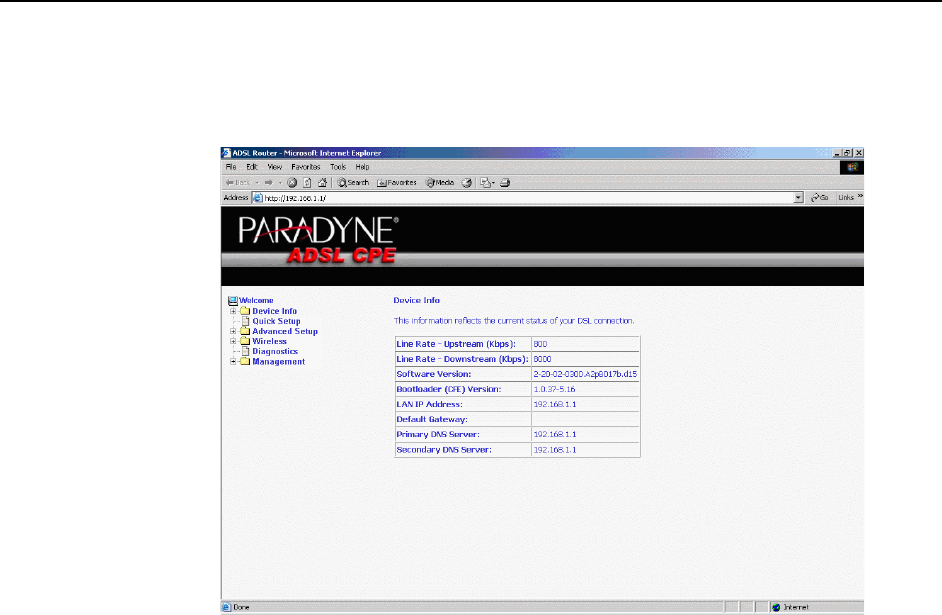
Task: Open the Tools menu
Action: pos(338,166)
